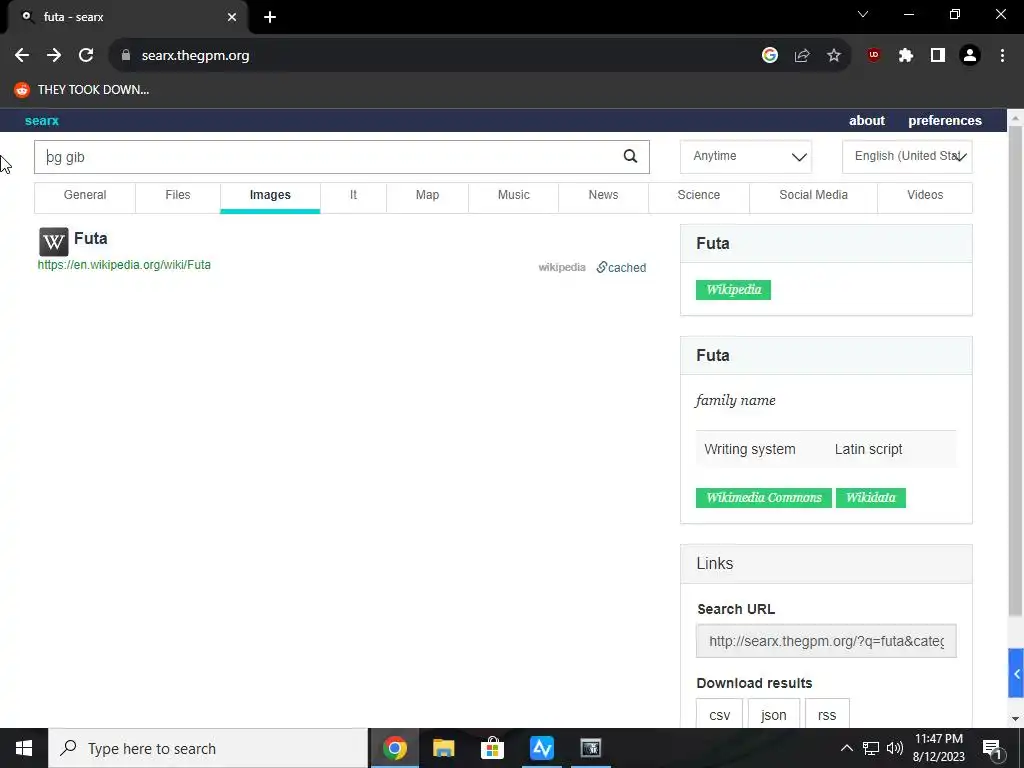Switch to the It tab
Viewport: 1024px width, 768px height.
tap(353, 195)
